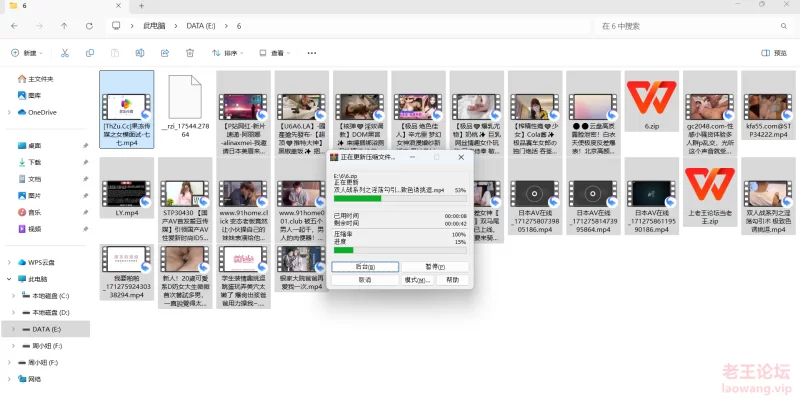Open 视频 videos quick access item
Screen dimensions: 800x399
pos(30,229)
